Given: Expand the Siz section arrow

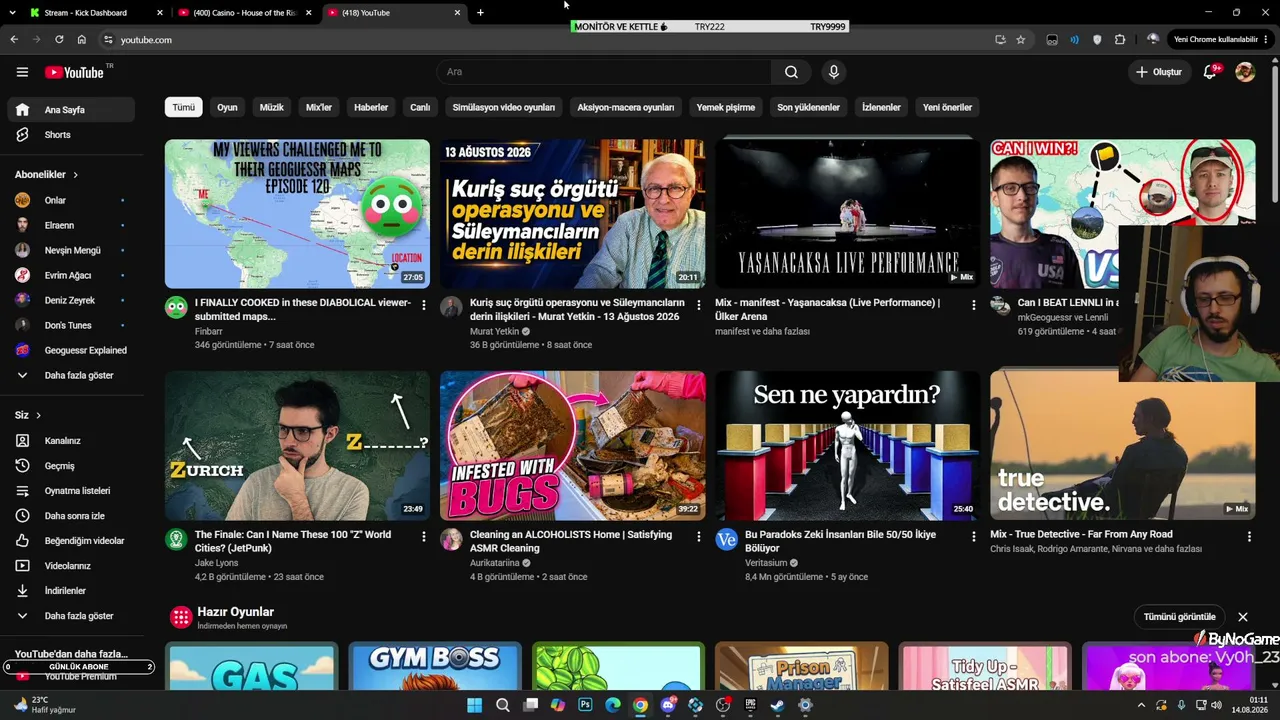Looking at the screenshot, I should [38, 415].
